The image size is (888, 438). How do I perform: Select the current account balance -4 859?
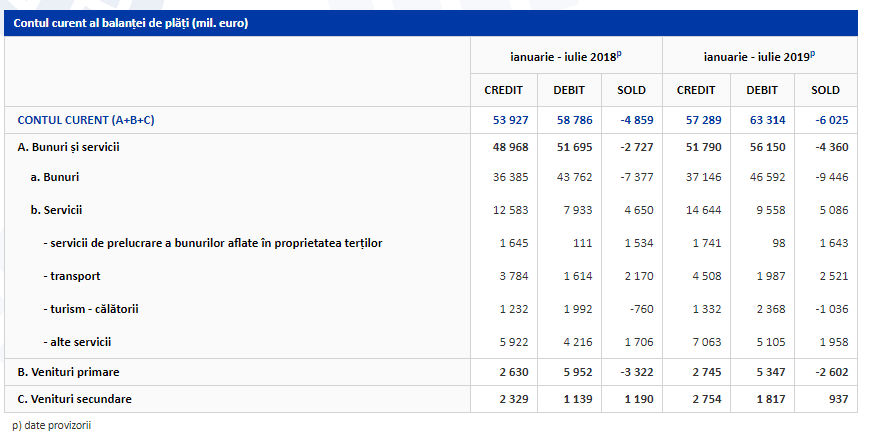[x=635, y=120]
